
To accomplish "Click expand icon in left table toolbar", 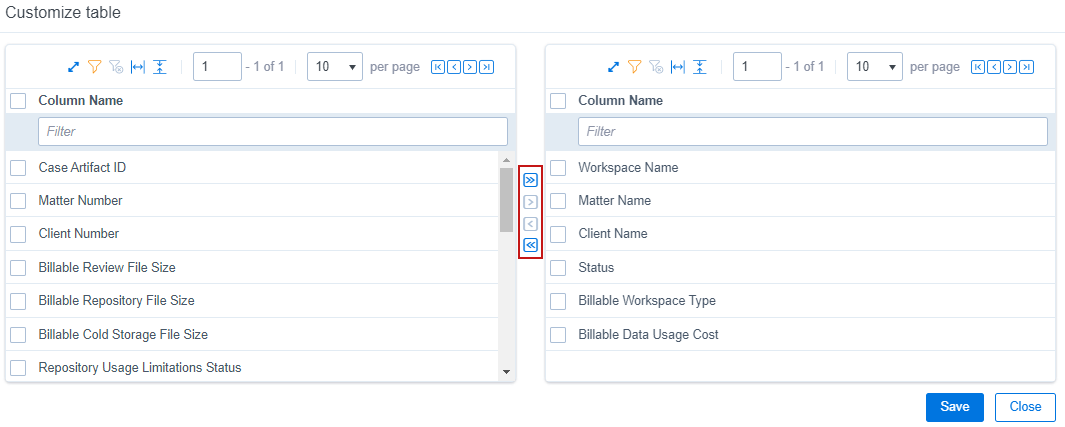I will click(x=73, y=67).
